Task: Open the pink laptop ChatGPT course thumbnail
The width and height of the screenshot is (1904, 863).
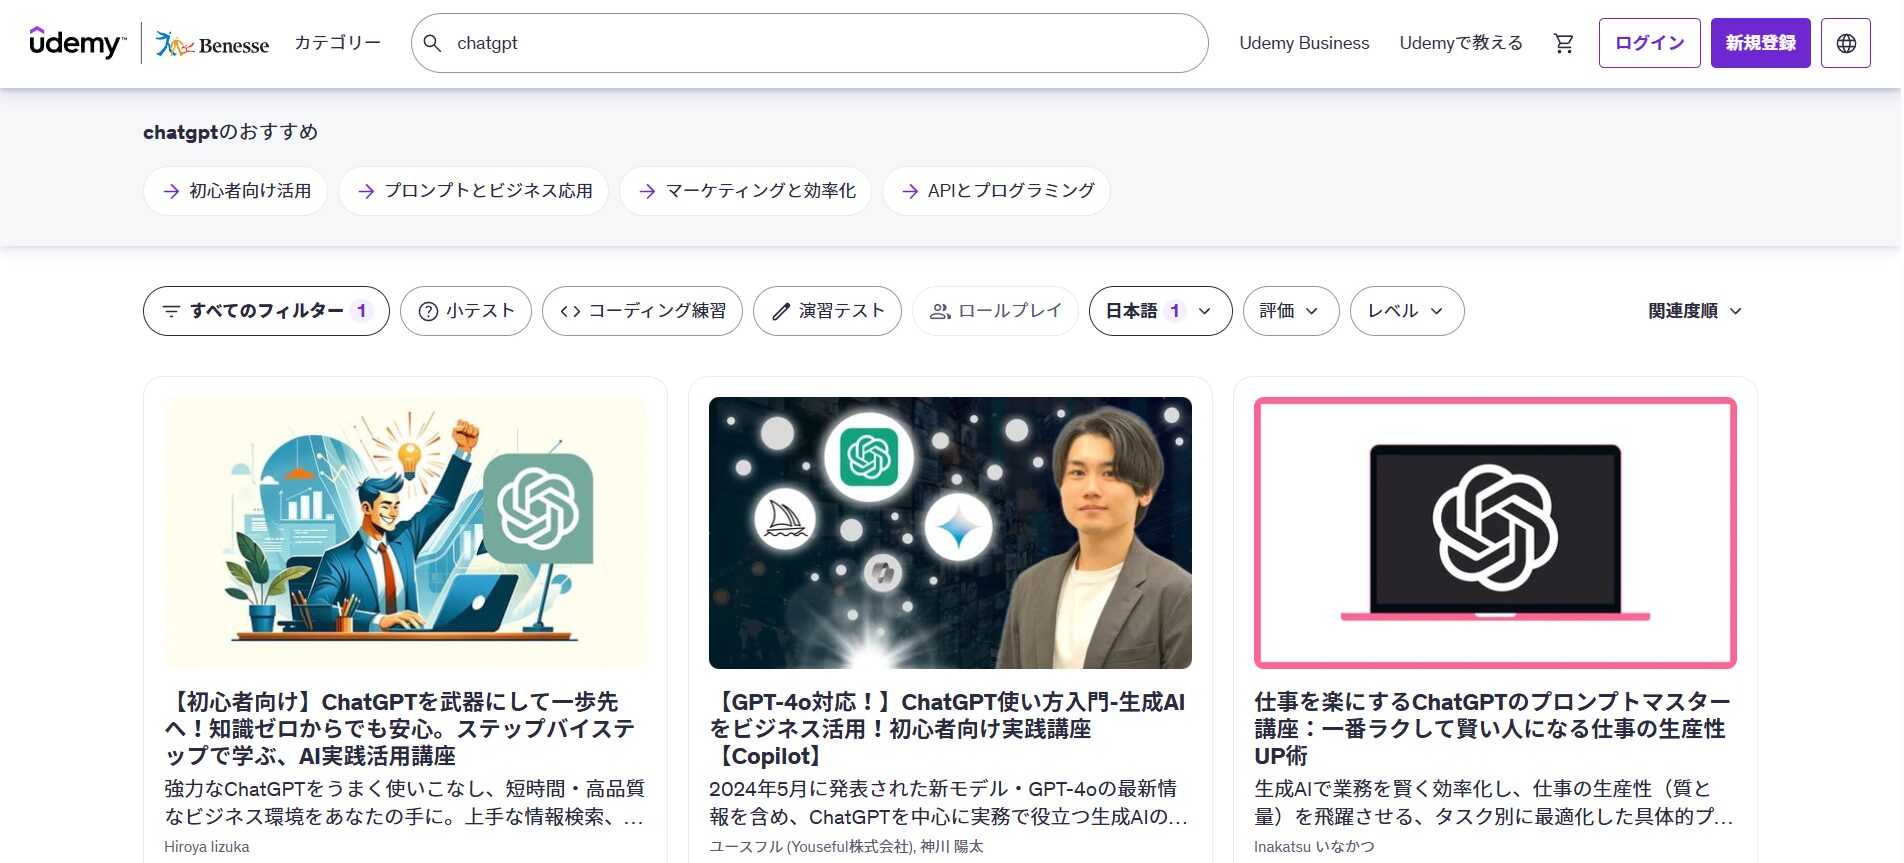Action: pyautogui.click(x=1495, y=533)
